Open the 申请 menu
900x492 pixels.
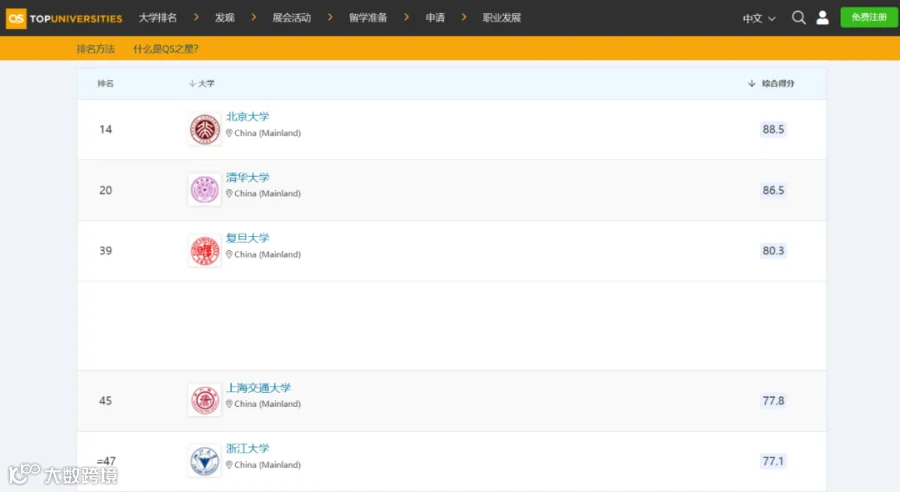pos(435,18)
